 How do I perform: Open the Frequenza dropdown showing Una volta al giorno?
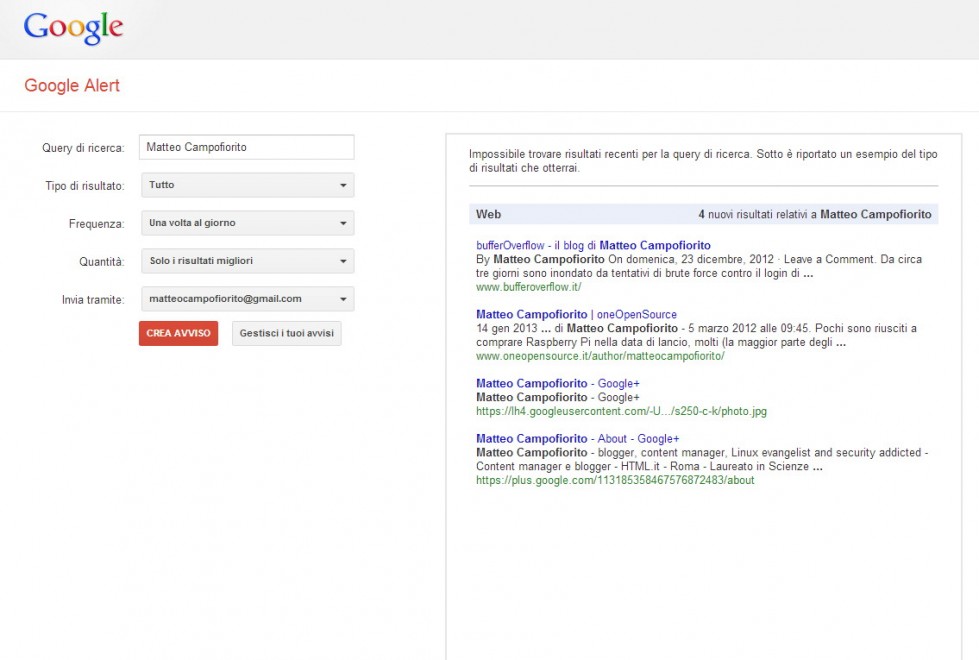point(248,223)
